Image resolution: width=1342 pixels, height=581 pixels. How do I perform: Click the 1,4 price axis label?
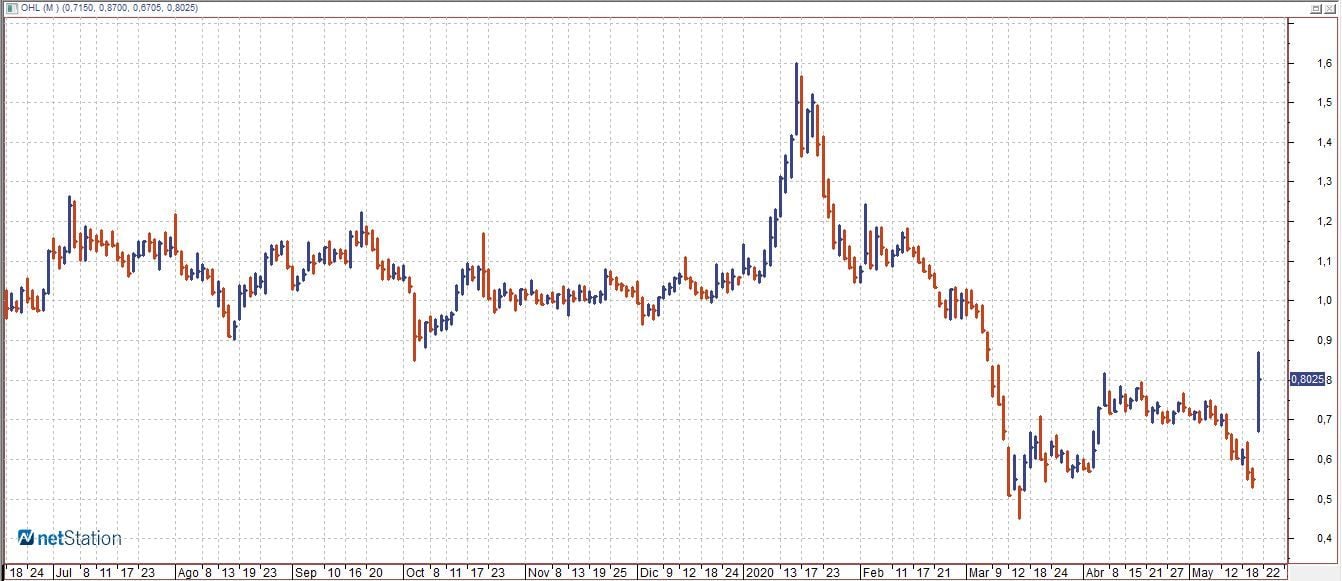click(x=1324, y=142)
